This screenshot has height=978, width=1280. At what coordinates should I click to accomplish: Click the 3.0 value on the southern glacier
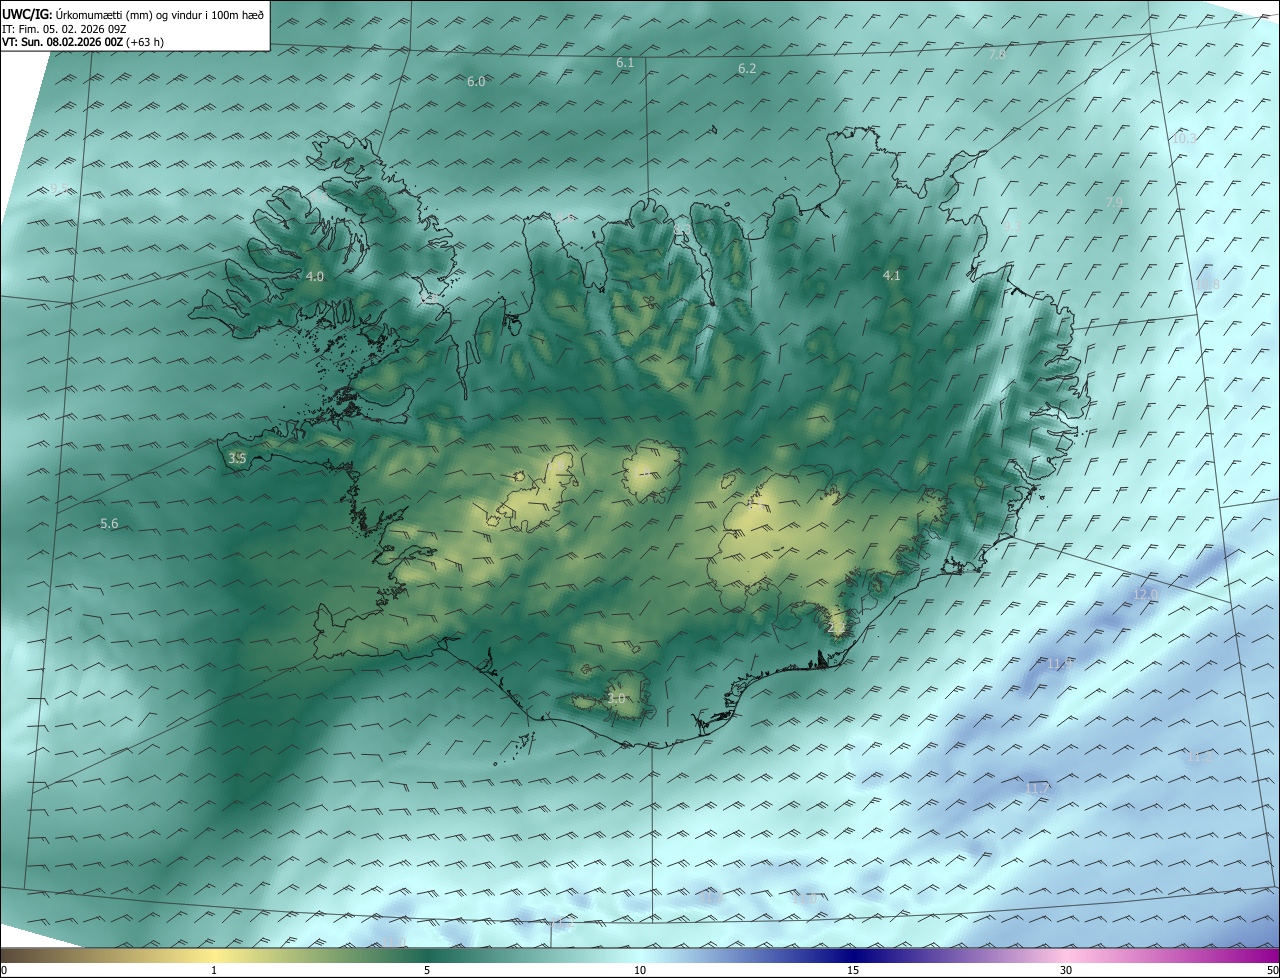coord(616,699)
